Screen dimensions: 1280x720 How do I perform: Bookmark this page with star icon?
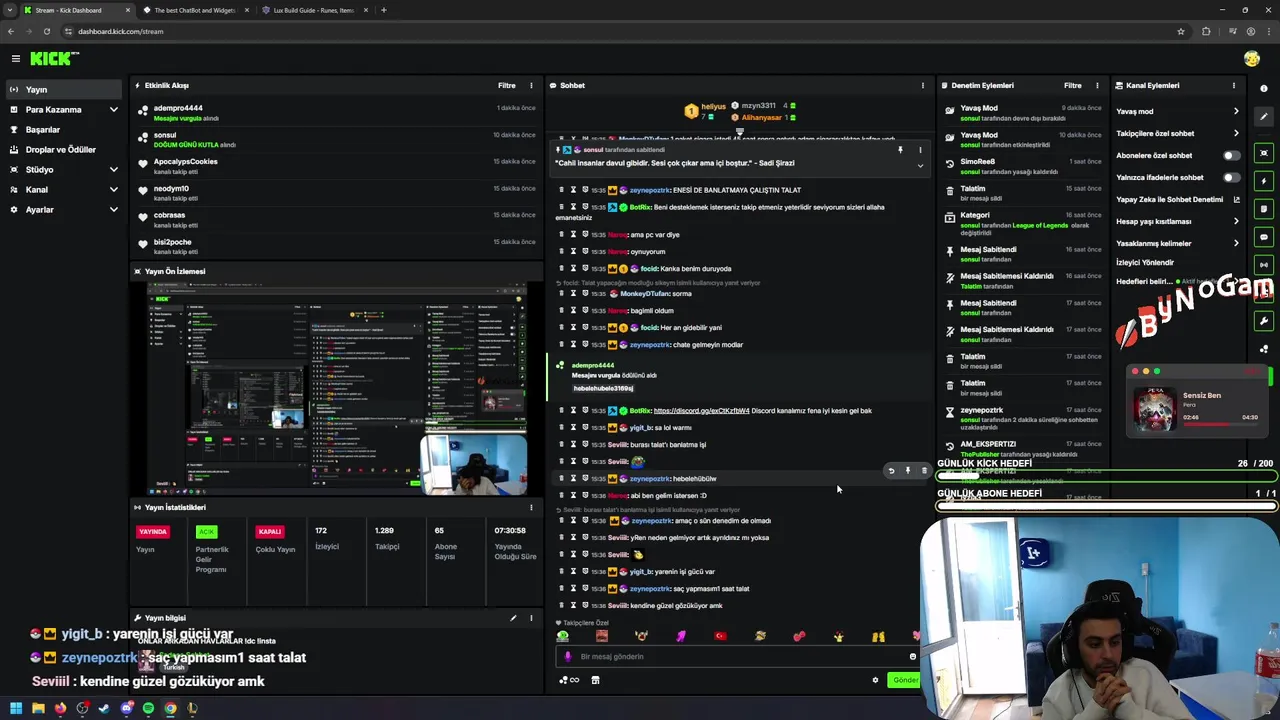pyautogui.click(x=1181, y=31)
